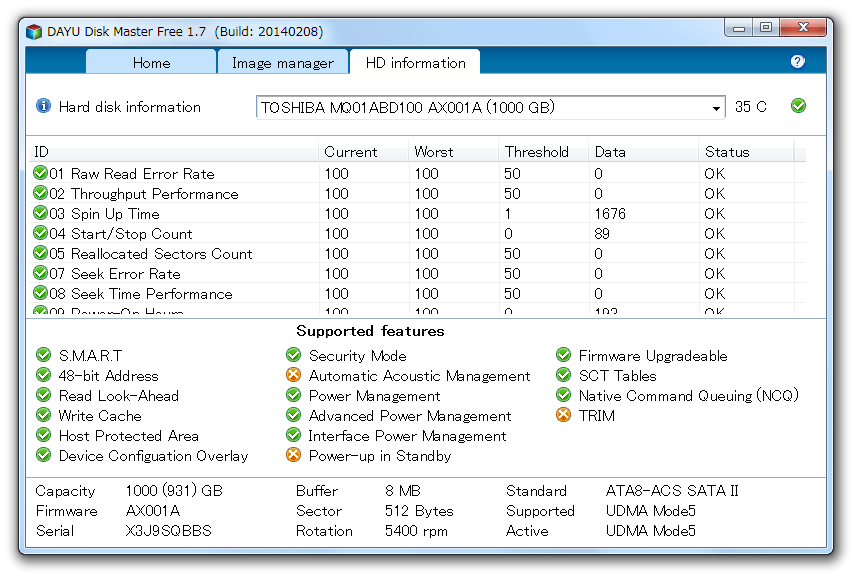This screenshot has width=856, height=578.
Task: Click the blue help question mark icon
Action: point(798,62)
